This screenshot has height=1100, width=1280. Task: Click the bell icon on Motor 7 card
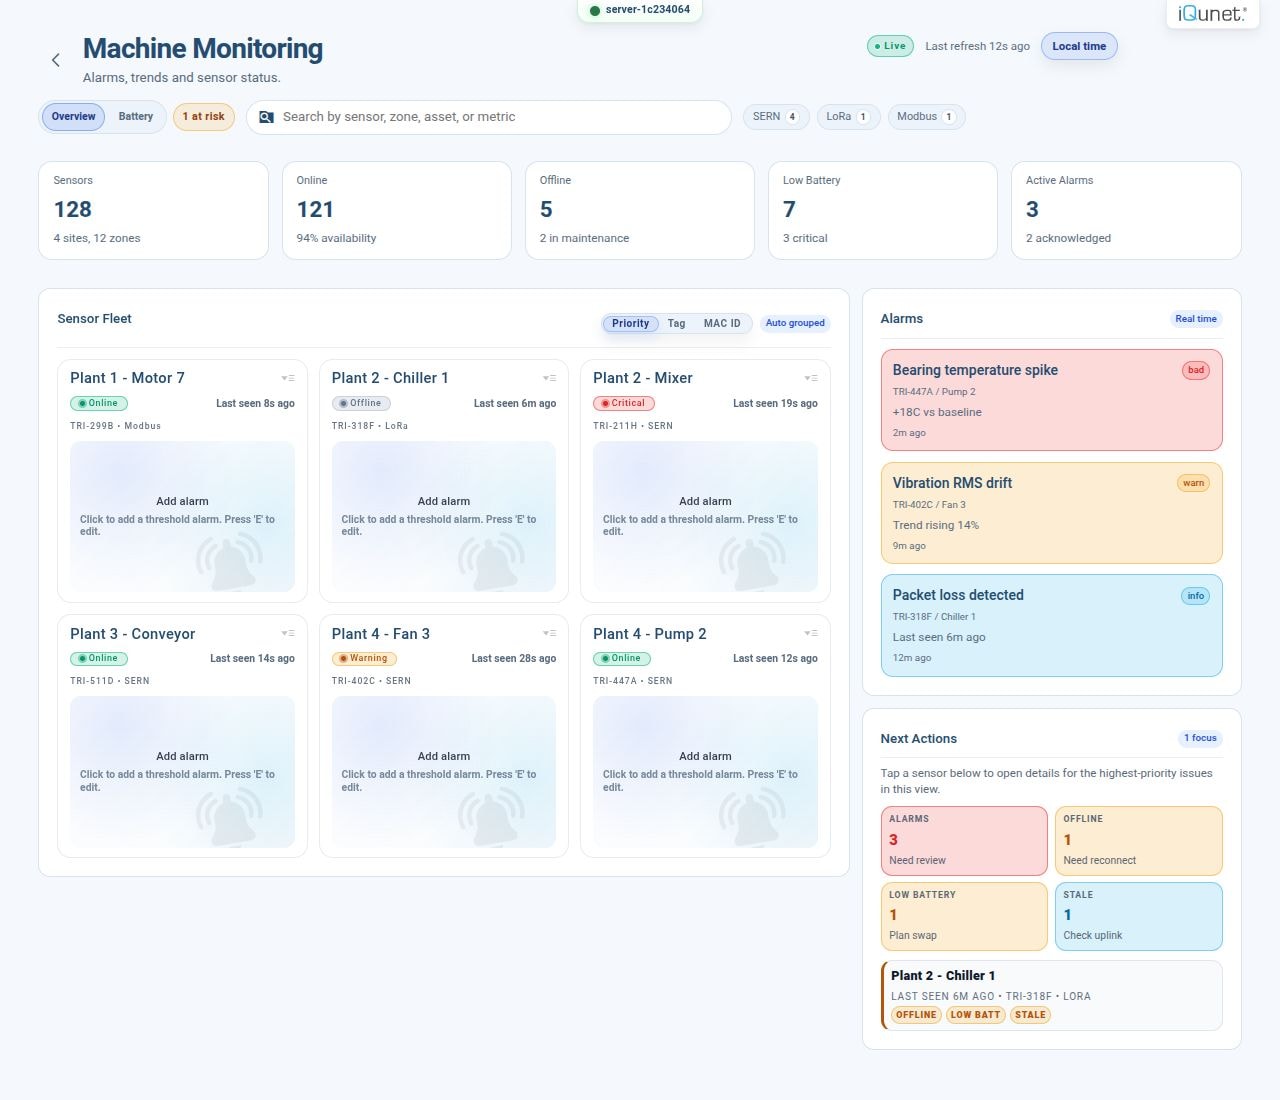tap(230, 561)
